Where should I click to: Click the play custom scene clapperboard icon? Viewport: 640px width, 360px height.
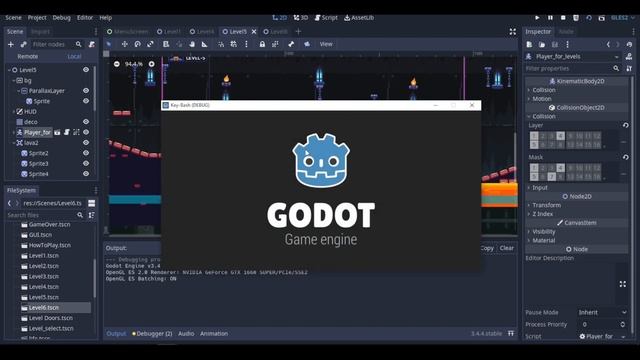pos(602,18)
